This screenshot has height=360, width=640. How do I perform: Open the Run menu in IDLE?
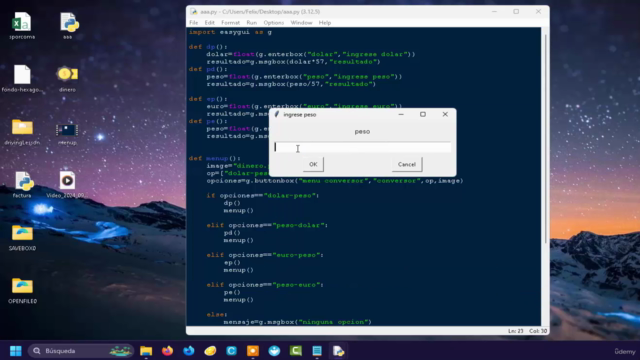pos(251,23)
